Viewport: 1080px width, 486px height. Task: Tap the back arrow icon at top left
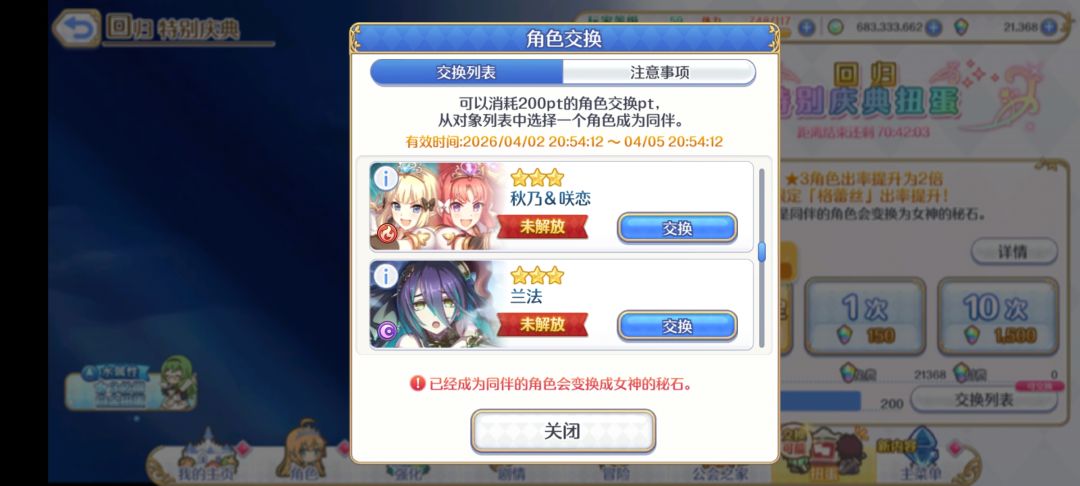point(77,28)
